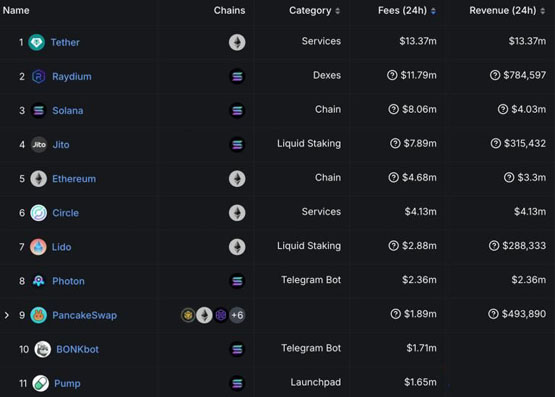Click the Chains column header
The height and width of the screenshot is (397, 555).
click(x=229, y=10)
